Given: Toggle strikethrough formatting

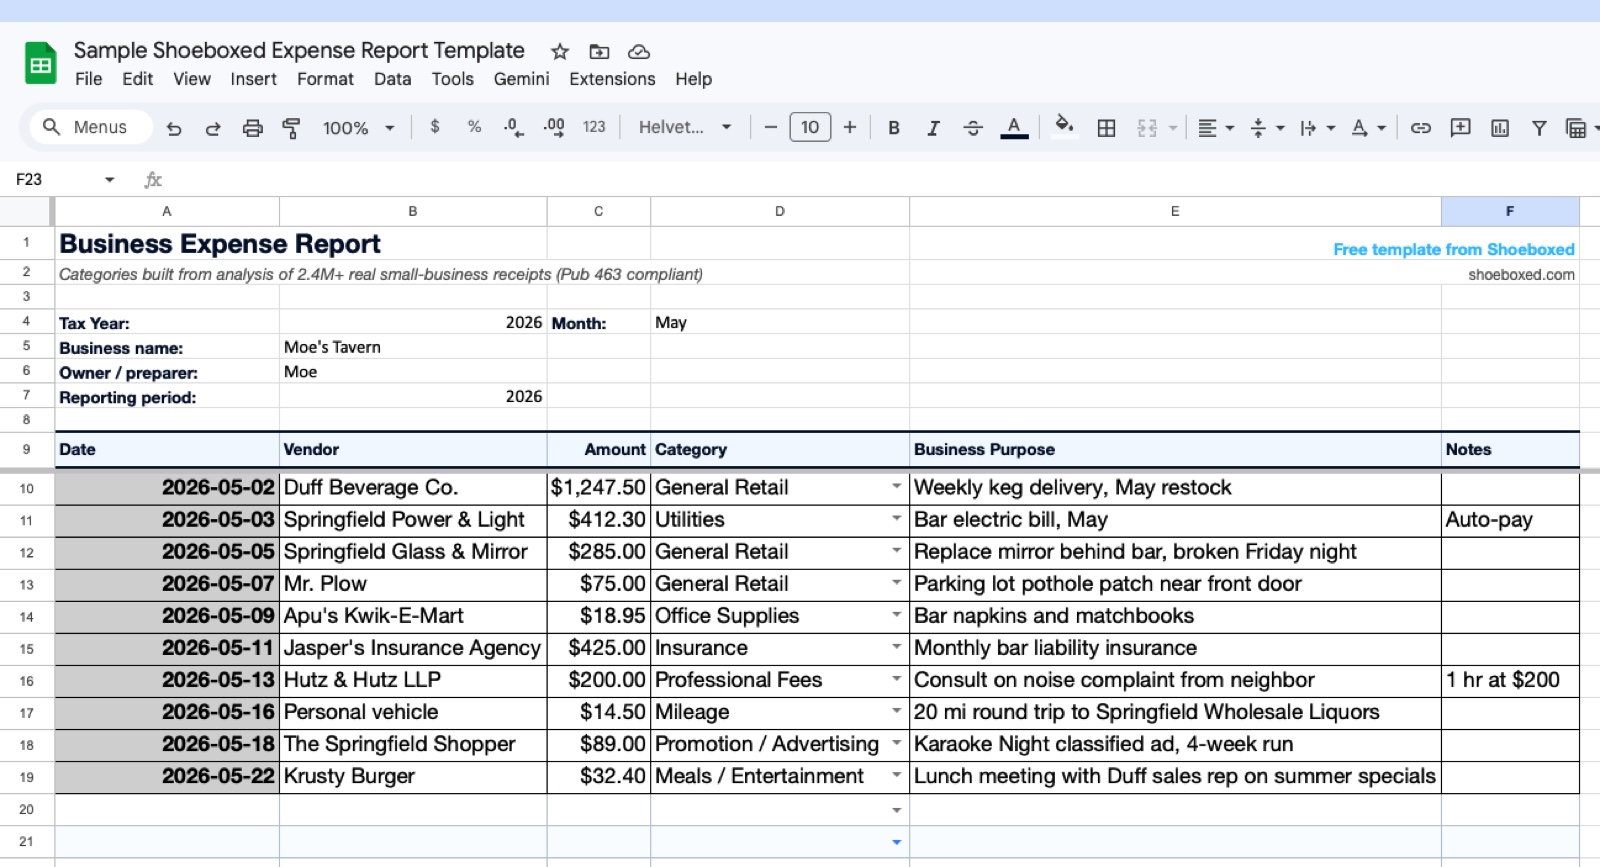Looking at the screenshot, I should tap(973, 128).
